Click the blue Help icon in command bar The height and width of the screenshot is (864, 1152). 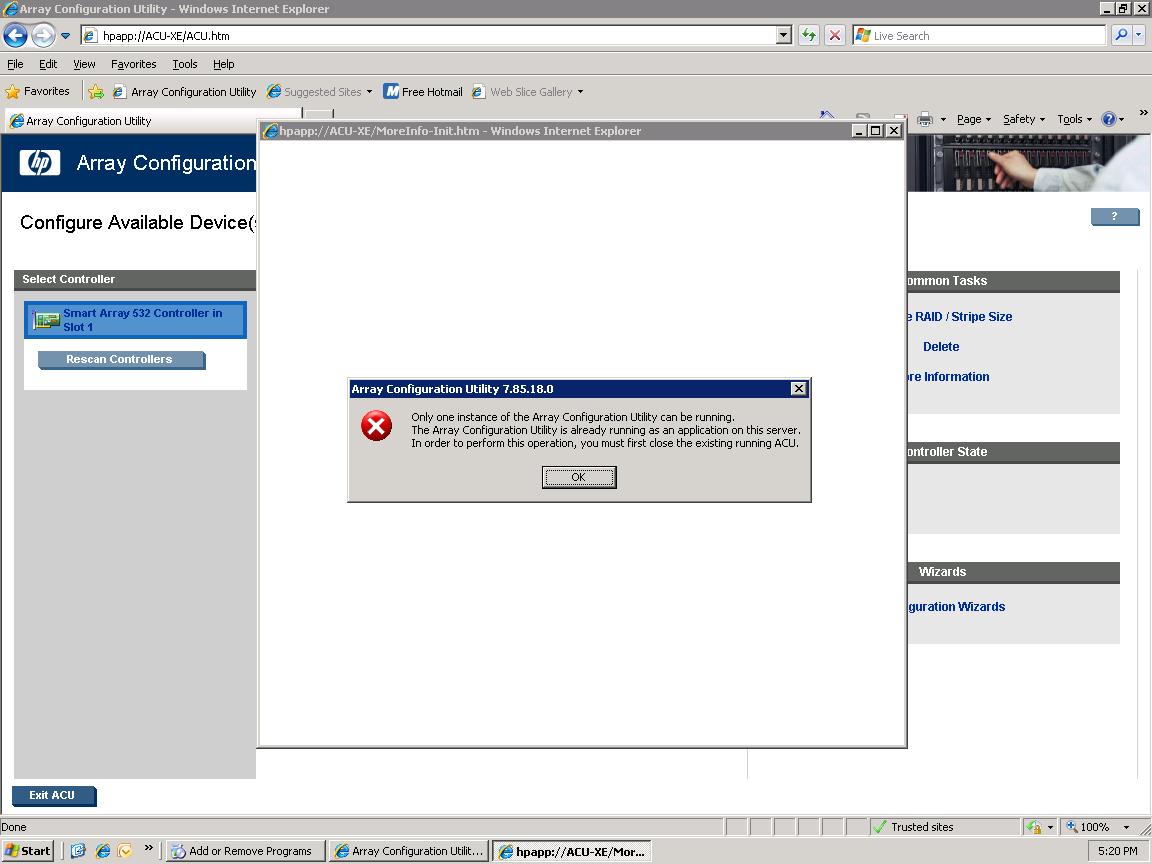[x=1109, y=119]
